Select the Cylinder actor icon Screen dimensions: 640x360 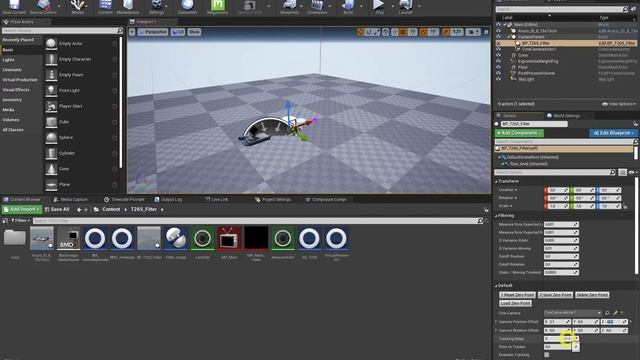pyautogui.click(x=51, y=153)
